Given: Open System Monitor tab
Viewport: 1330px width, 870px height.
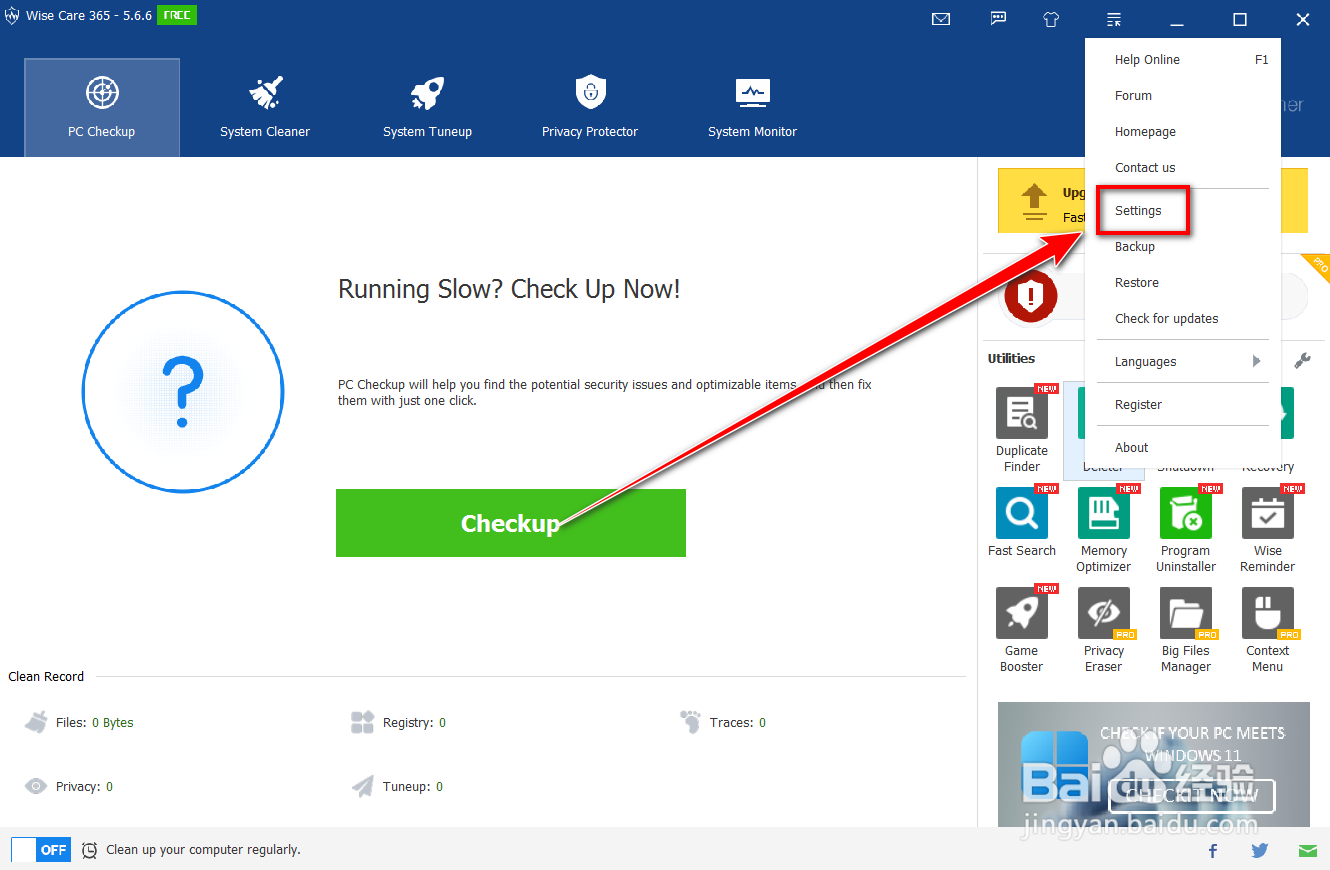Looking at the screenshot, I should (752, 107).
